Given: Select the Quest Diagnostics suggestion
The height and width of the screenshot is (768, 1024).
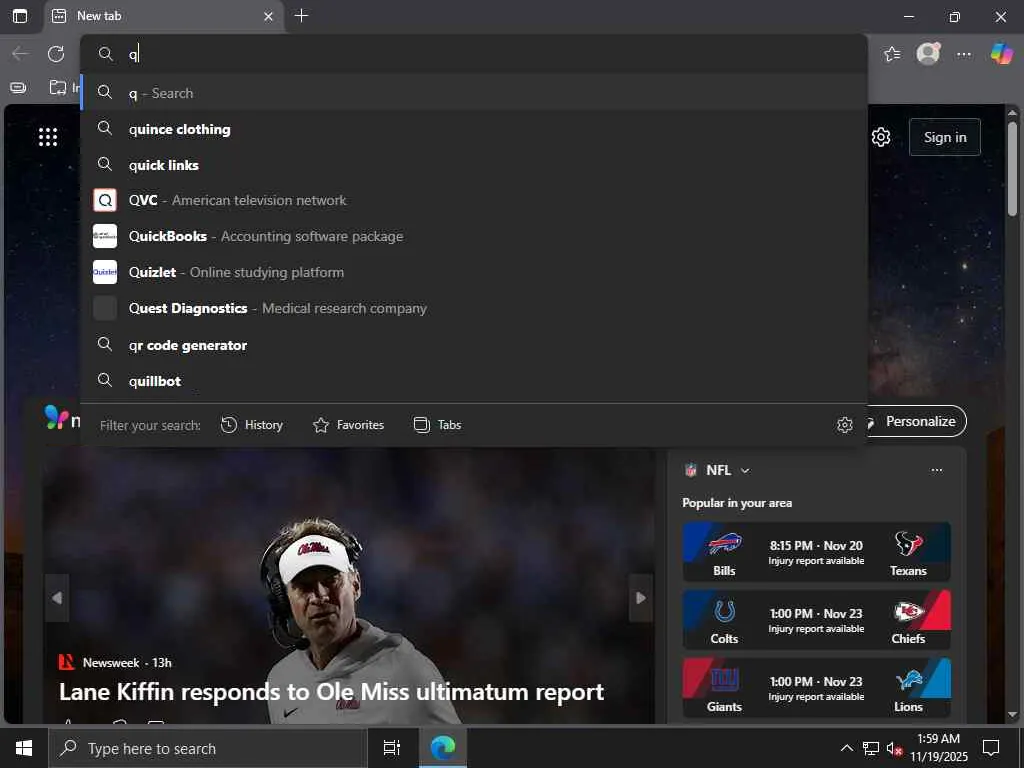Looking at the screenshot, I should coord(475,308).
